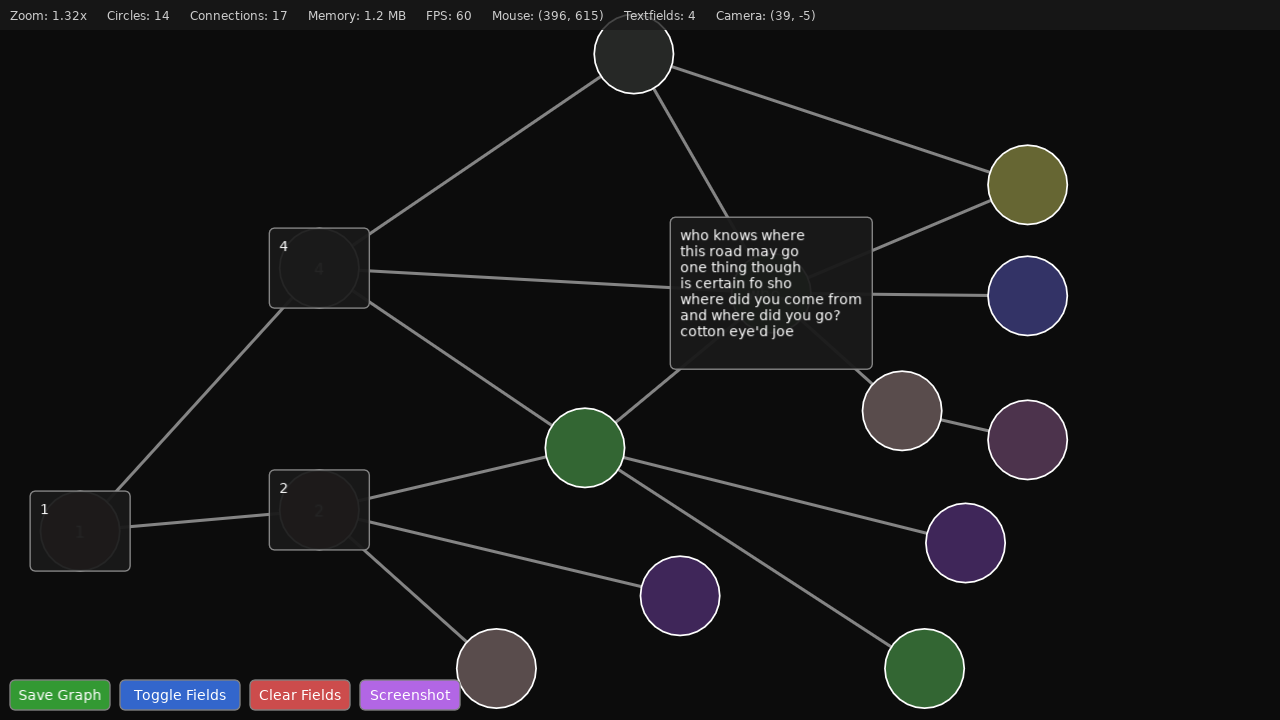The height and width of the screenshot is (720, 1280).
Task: Select the green hub circle with many connections
Action: click(x=585, y=448)
